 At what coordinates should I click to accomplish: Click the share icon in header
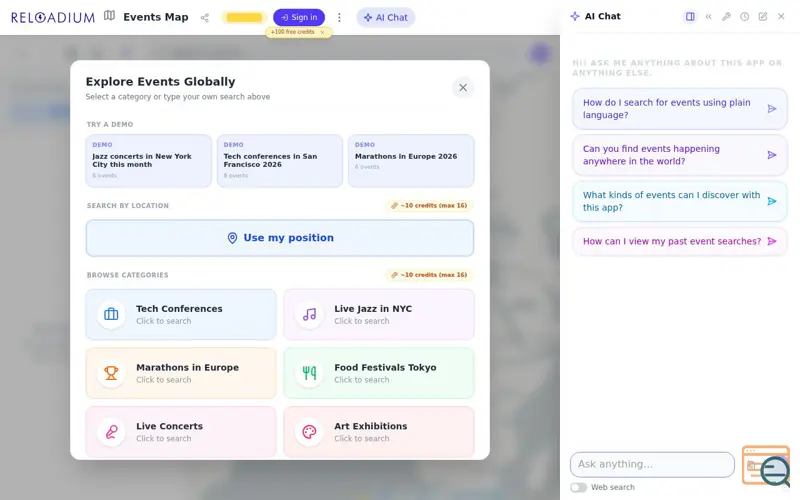coord(205,18)
